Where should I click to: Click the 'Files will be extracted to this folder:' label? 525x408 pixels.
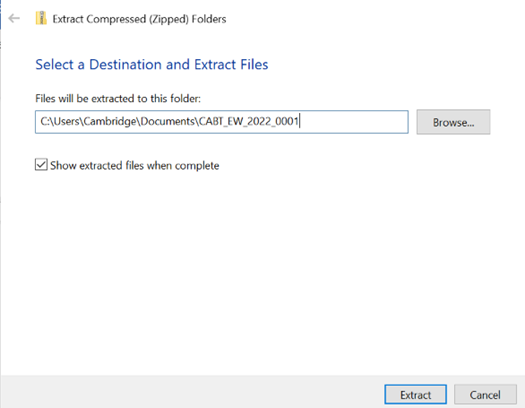(x=118, y=98)
